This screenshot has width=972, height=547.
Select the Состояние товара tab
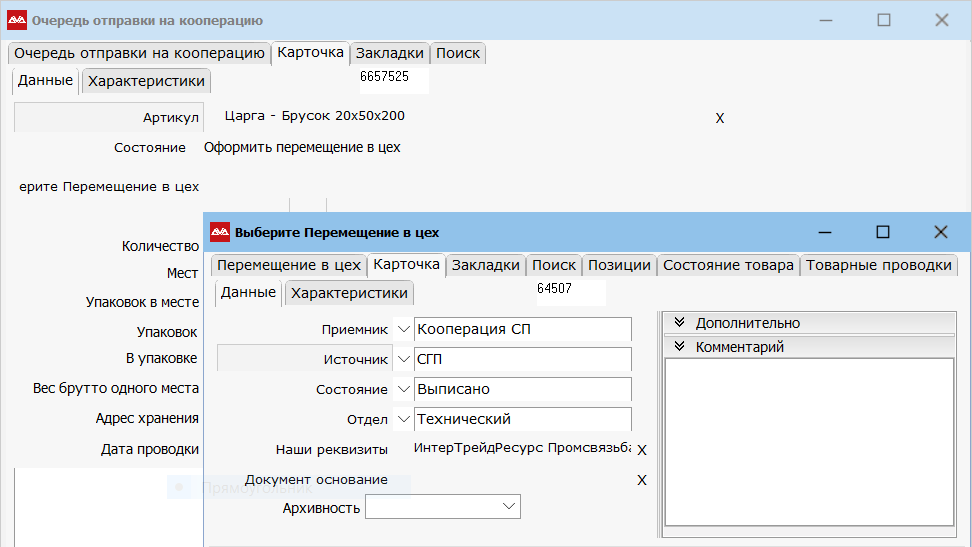click(728, 265)
